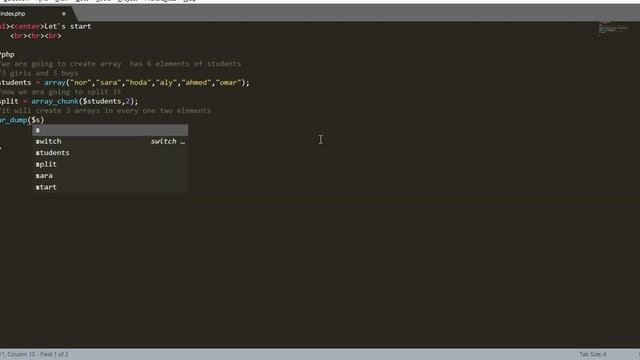The image size is (640, 360).
Task: Click the "Let`s start" heading text
Action: (68, 26)
